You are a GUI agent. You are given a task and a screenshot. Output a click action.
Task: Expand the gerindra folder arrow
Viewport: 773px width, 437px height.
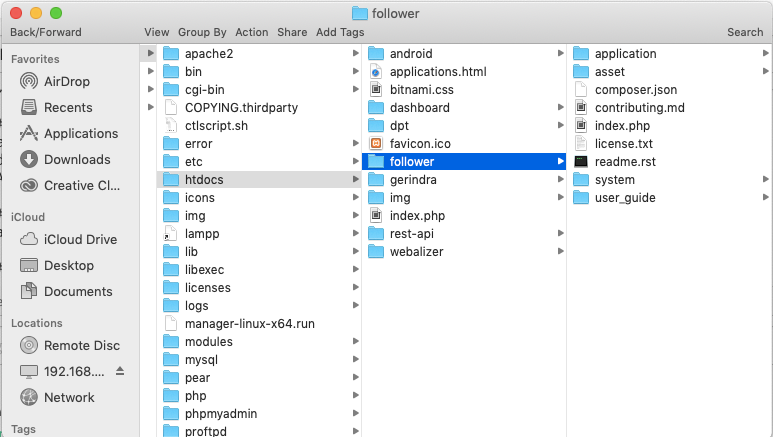(x=561, y=180)
